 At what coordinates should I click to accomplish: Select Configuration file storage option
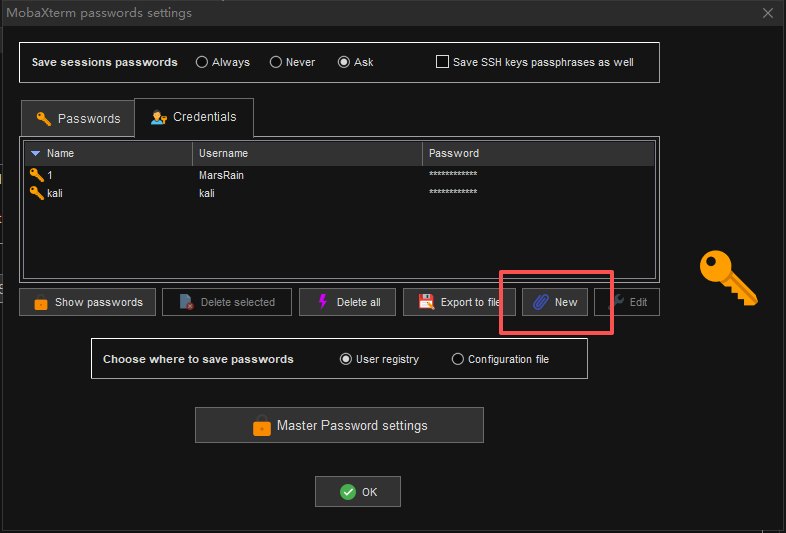pos(458,359)
